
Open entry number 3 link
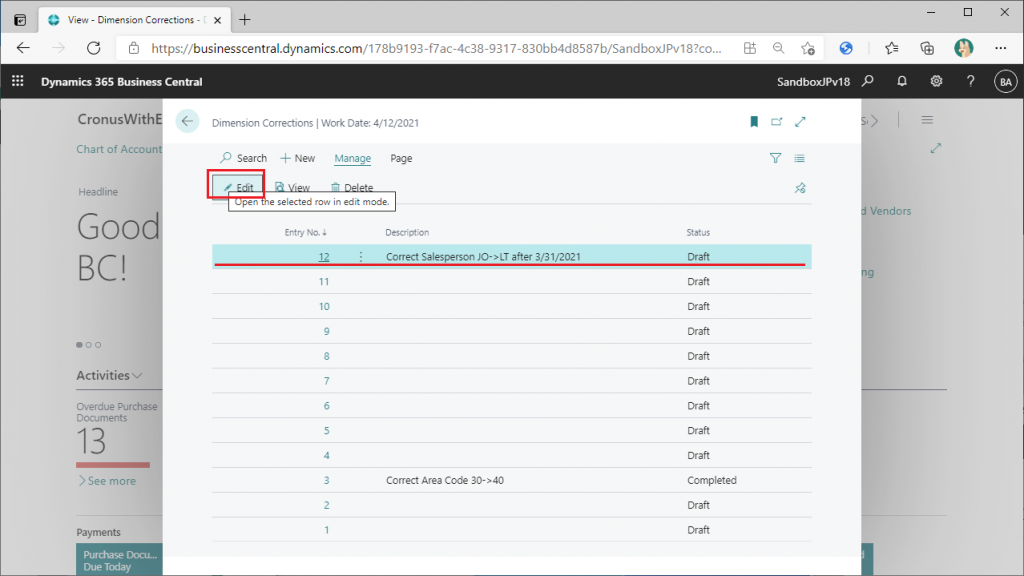[x=325, y=481]
